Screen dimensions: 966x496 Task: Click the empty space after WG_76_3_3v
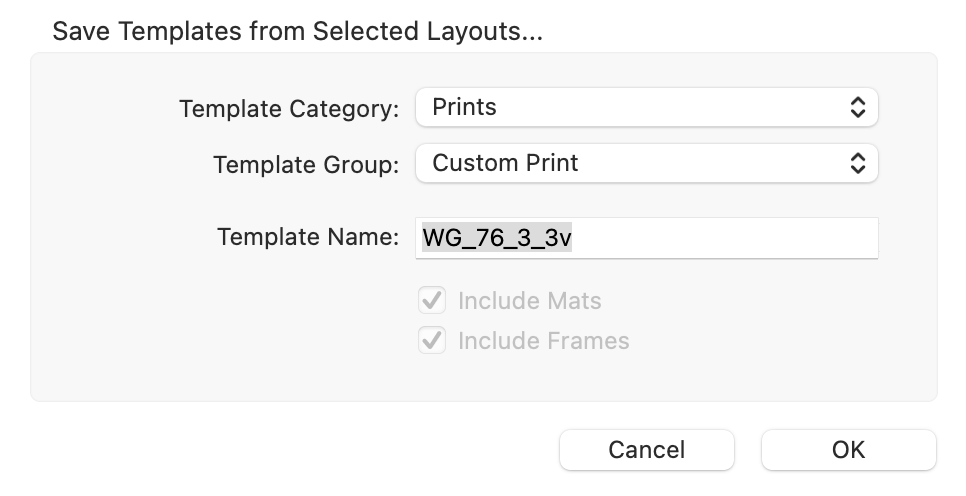(x=720, y=238)
